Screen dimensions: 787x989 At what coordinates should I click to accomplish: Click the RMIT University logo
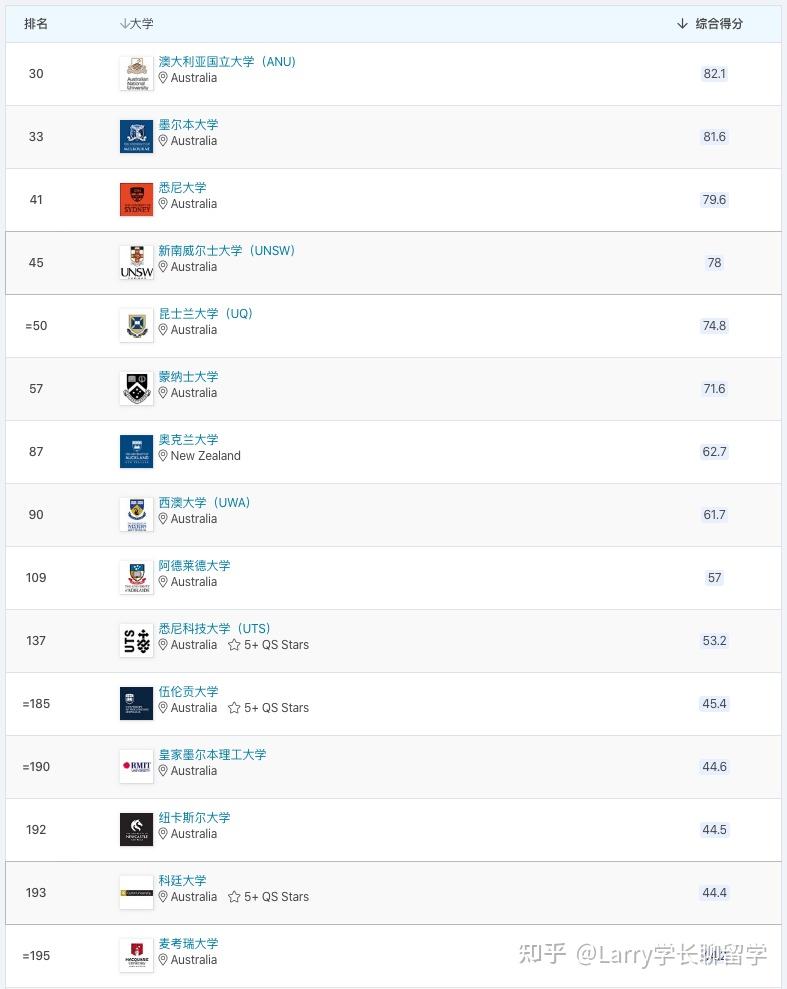tap(136, 767)
